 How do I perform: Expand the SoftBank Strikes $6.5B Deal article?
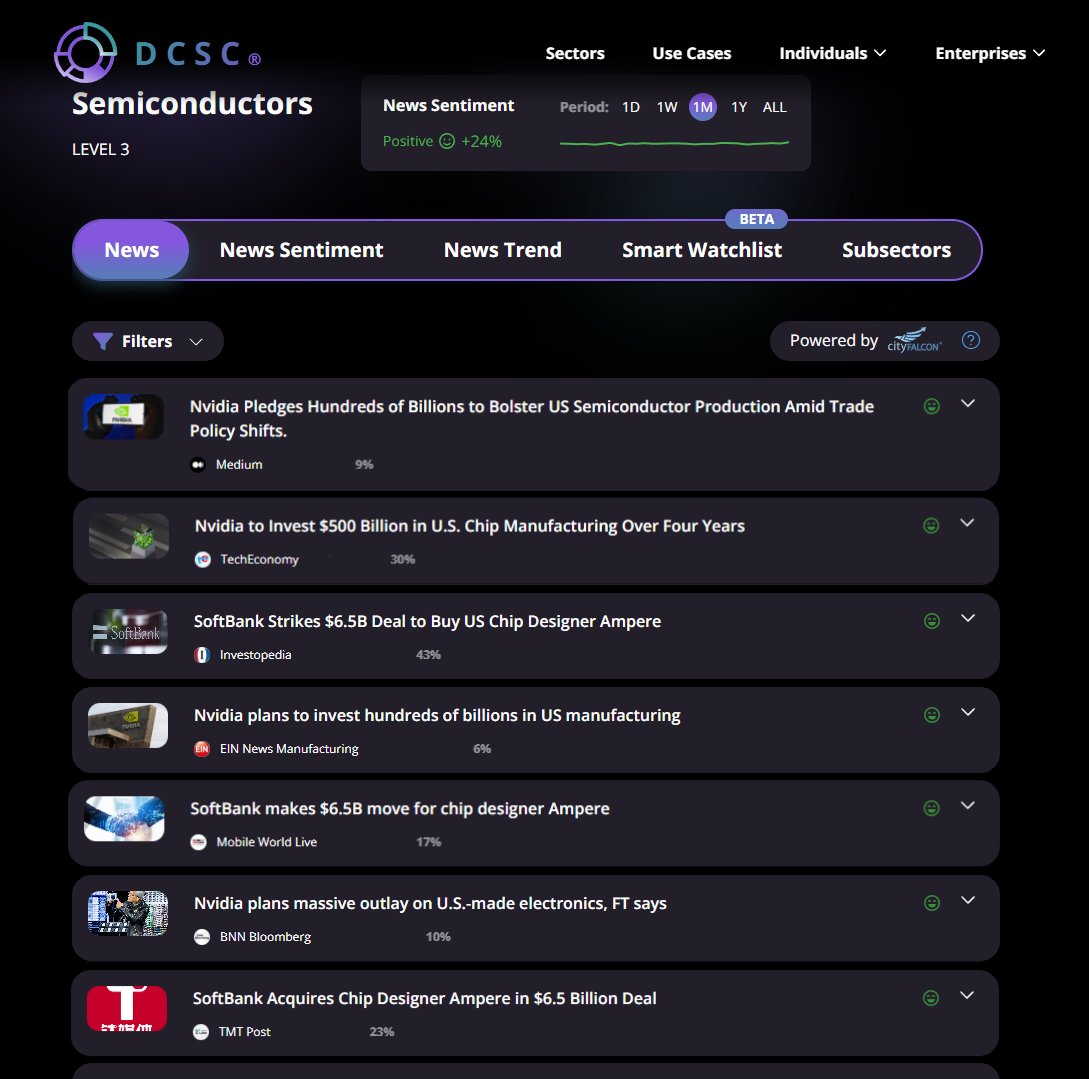(x=967, y=618)
